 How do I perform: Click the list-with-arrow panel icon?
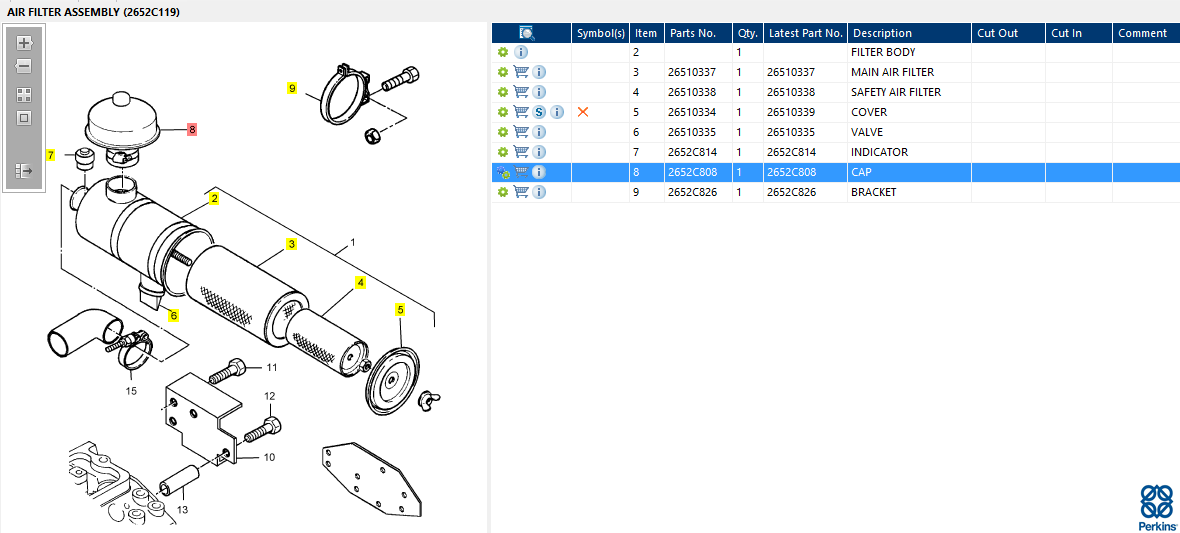point(24,171)
